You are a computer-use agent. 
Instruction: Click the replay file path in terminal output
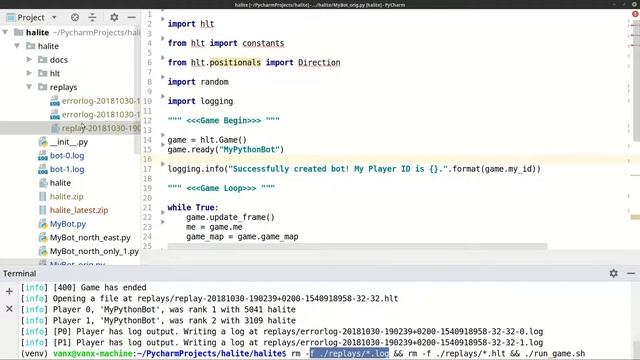(x=268, y=298)
